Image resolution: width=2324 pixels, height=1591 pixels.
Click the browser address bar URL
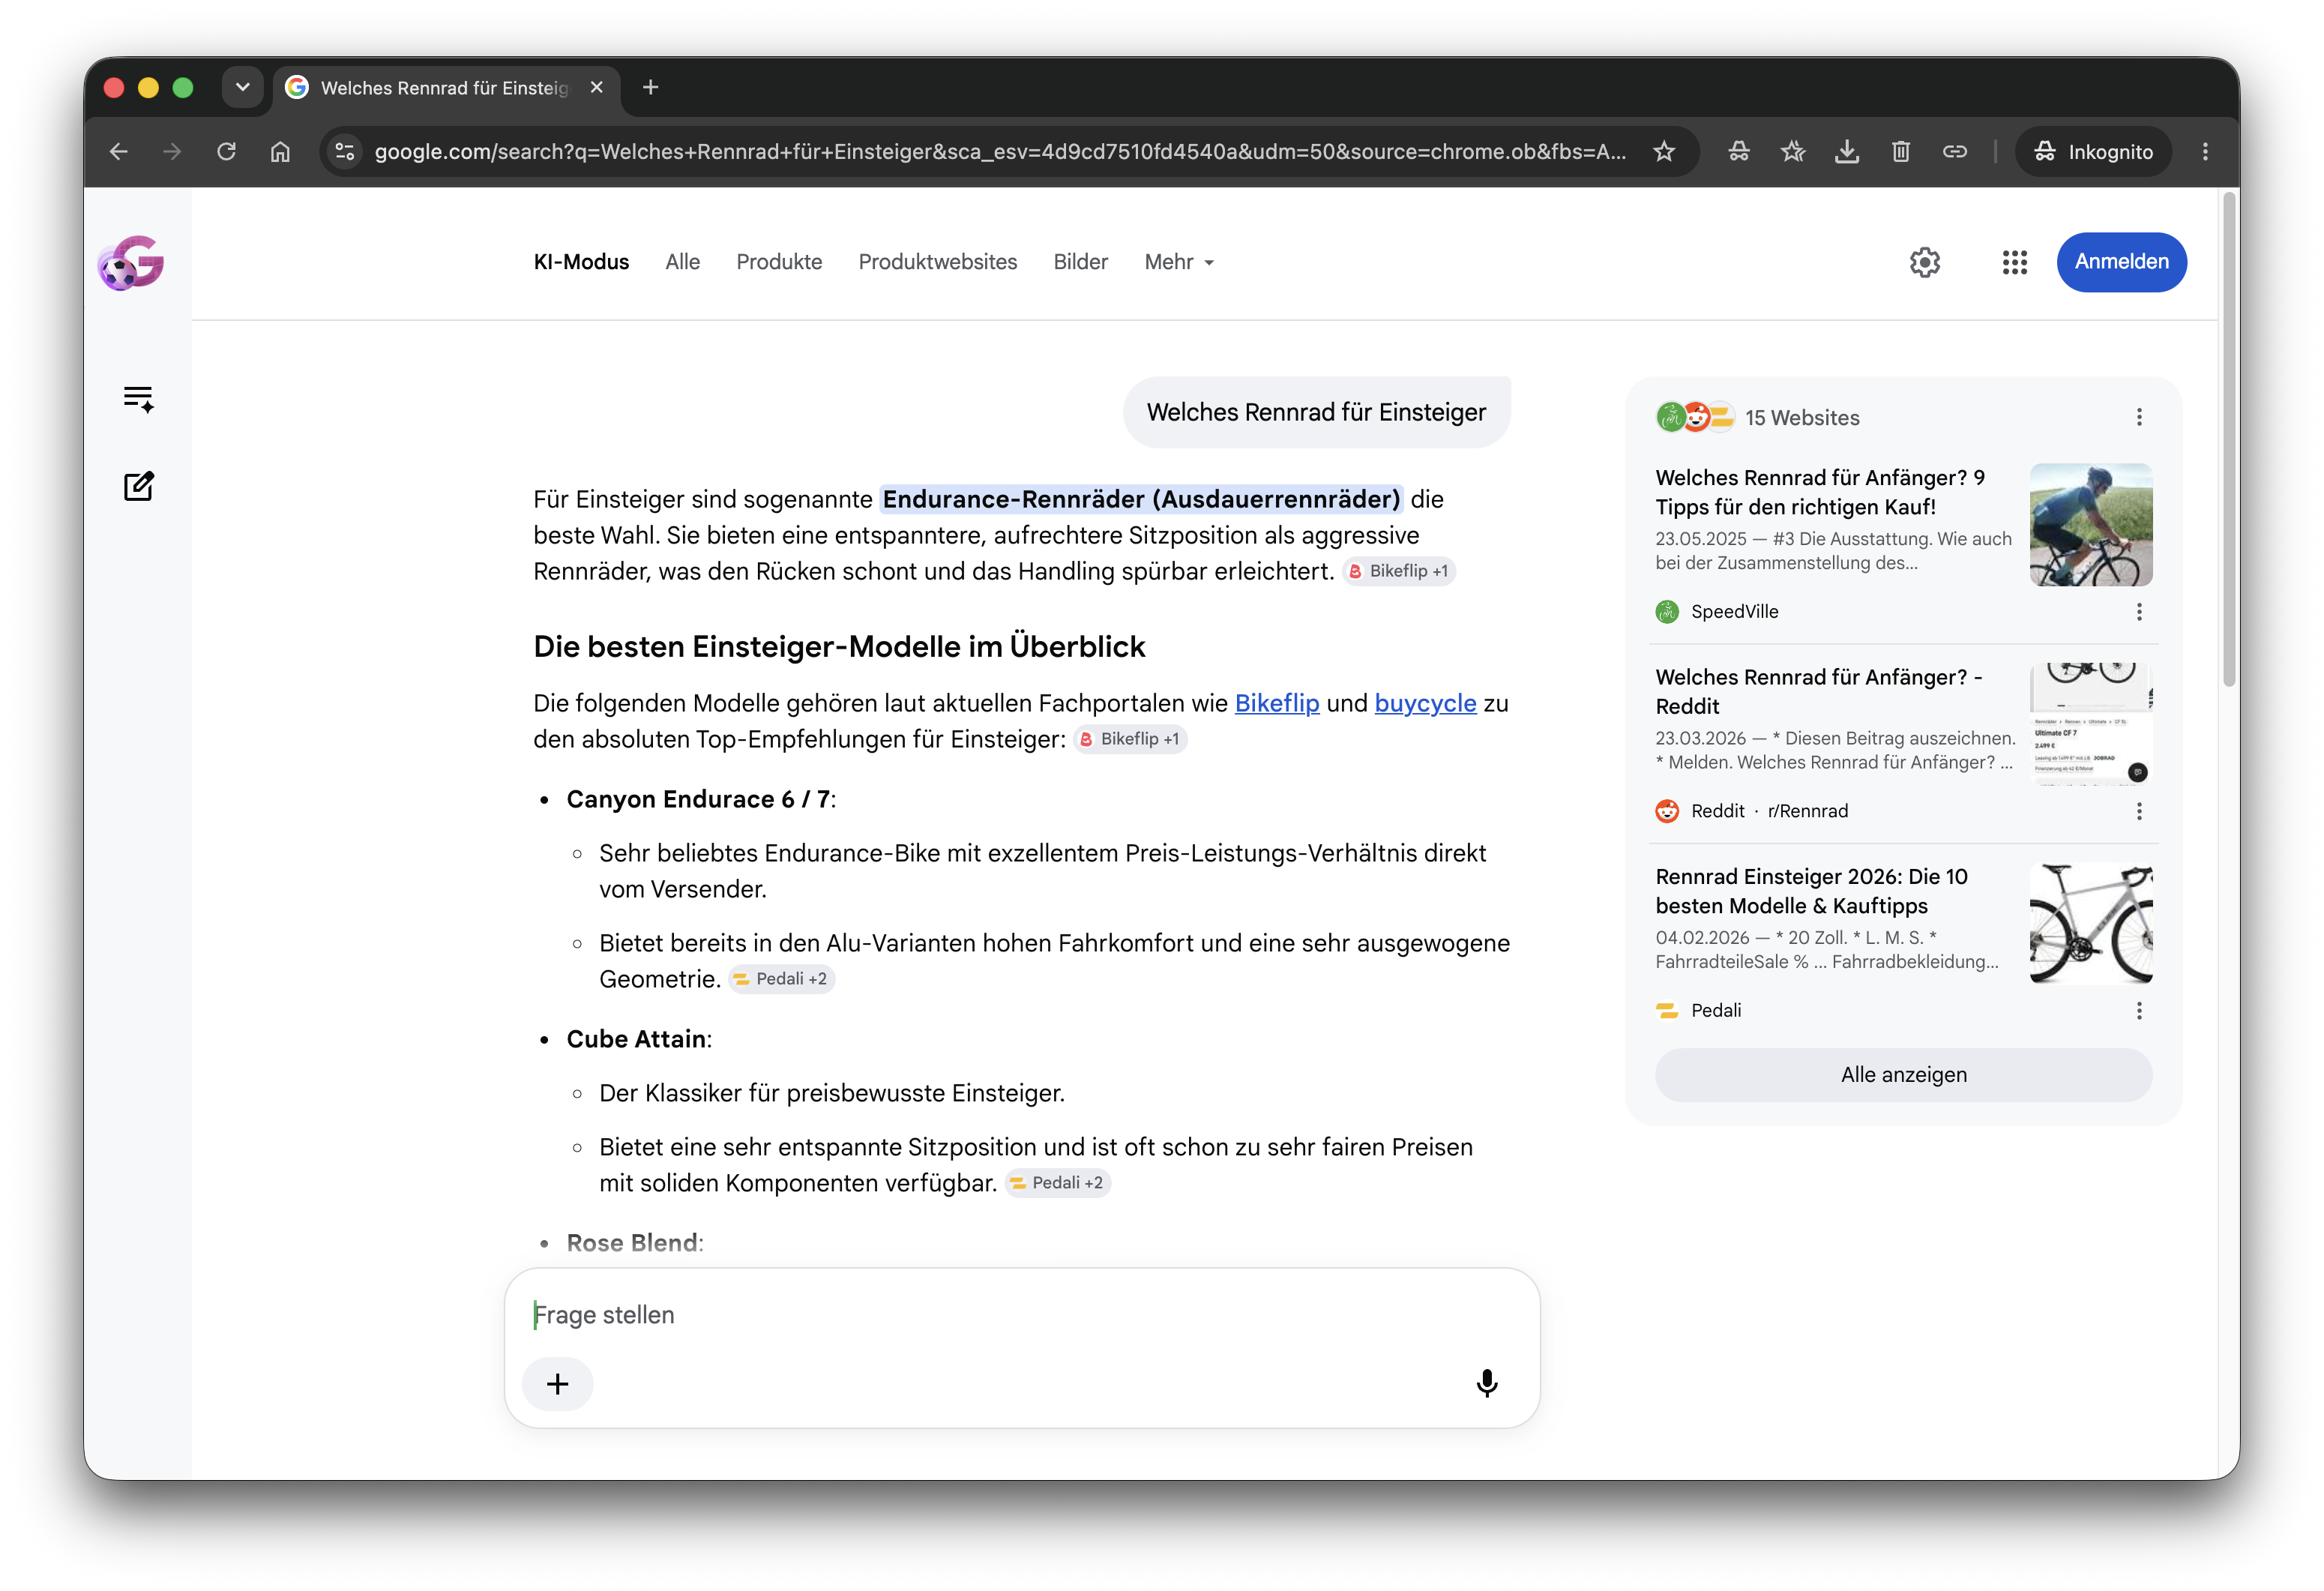[1000, 151]
